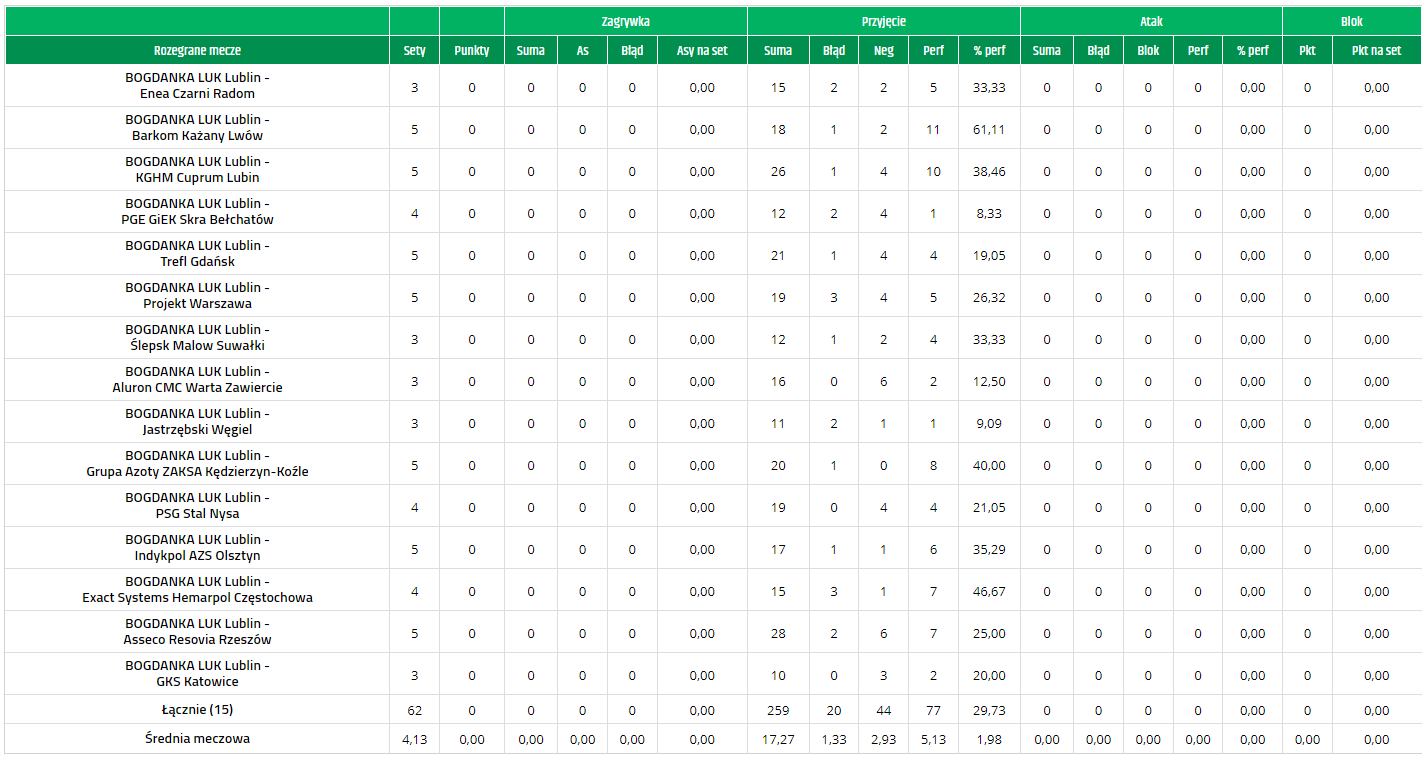Select the PSG Stal Nysa match

197,506
